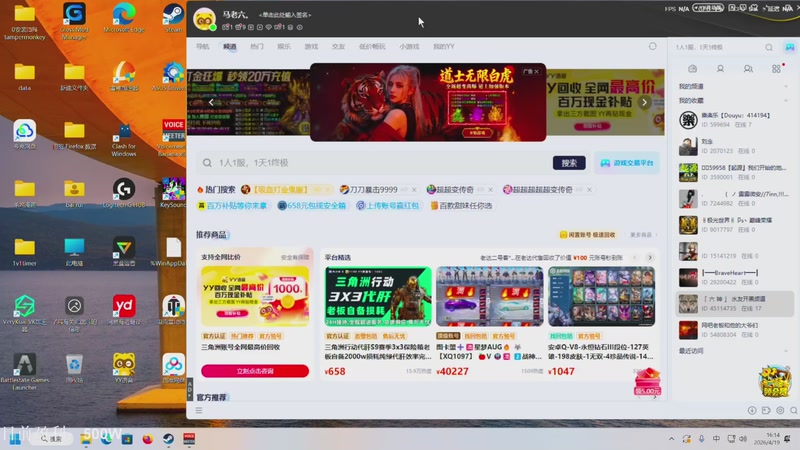Click the taskbar search box

(x=51, y=439)
